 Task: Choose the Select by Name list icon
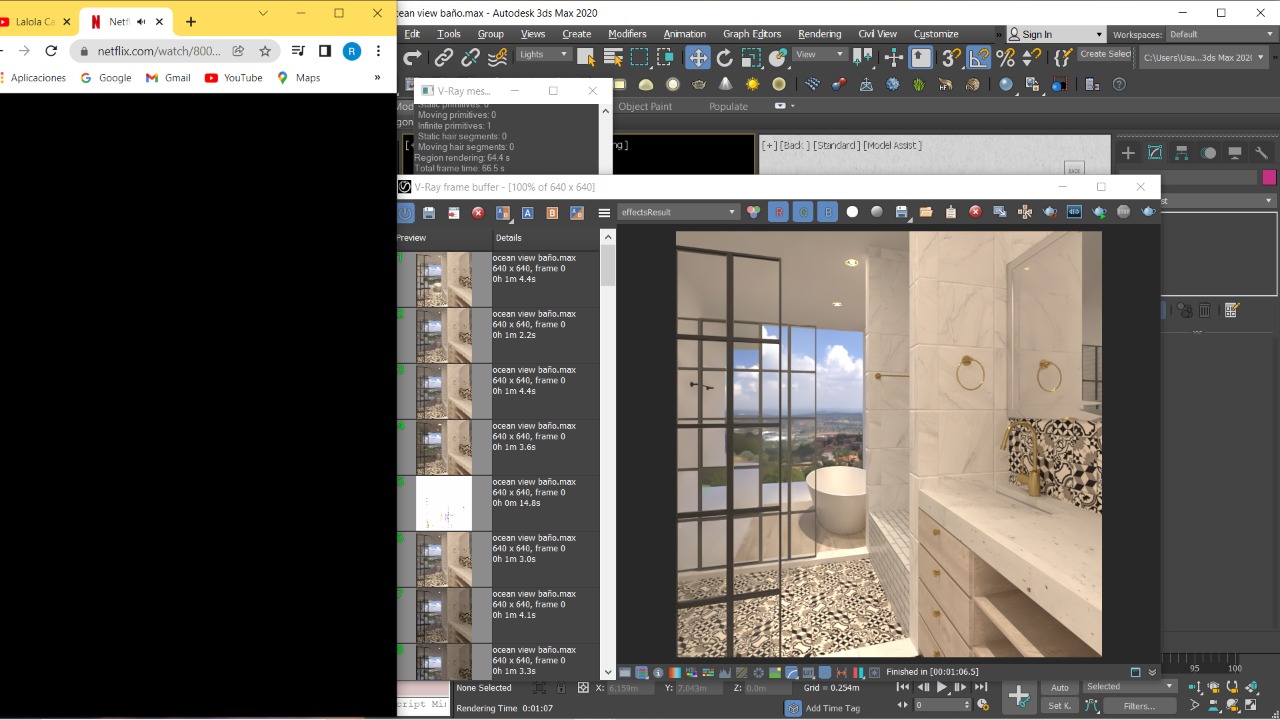(613, 58)
